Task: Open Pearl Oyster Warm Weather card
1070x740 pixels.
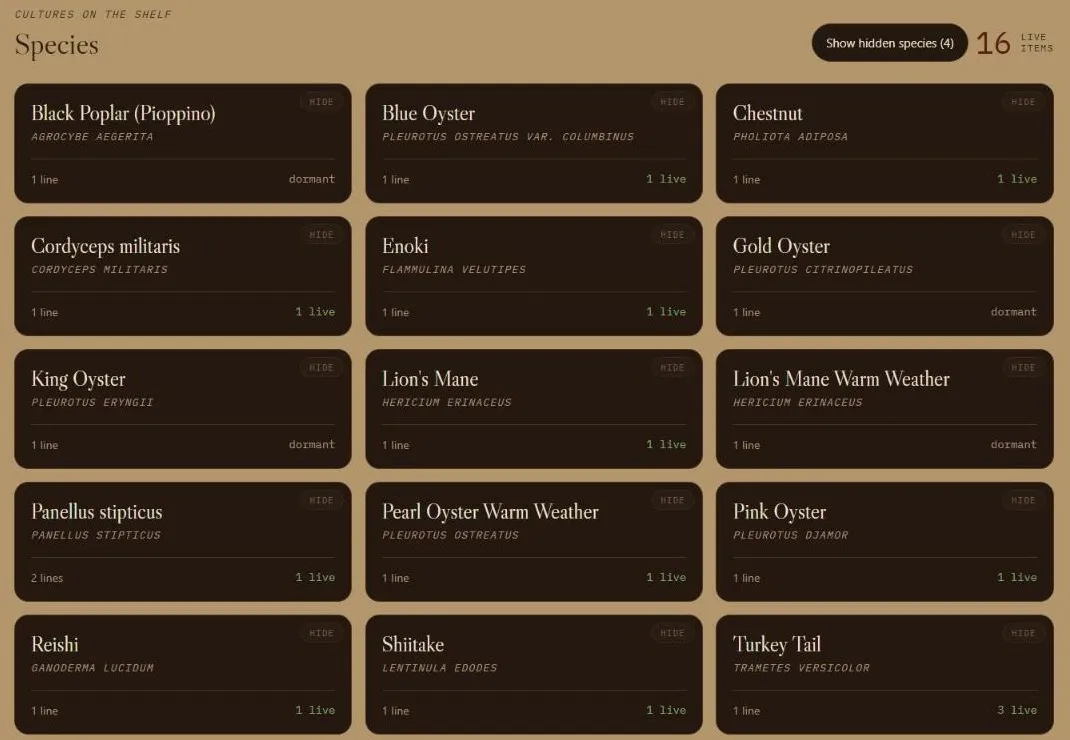Action: click(x=534, y=542)
